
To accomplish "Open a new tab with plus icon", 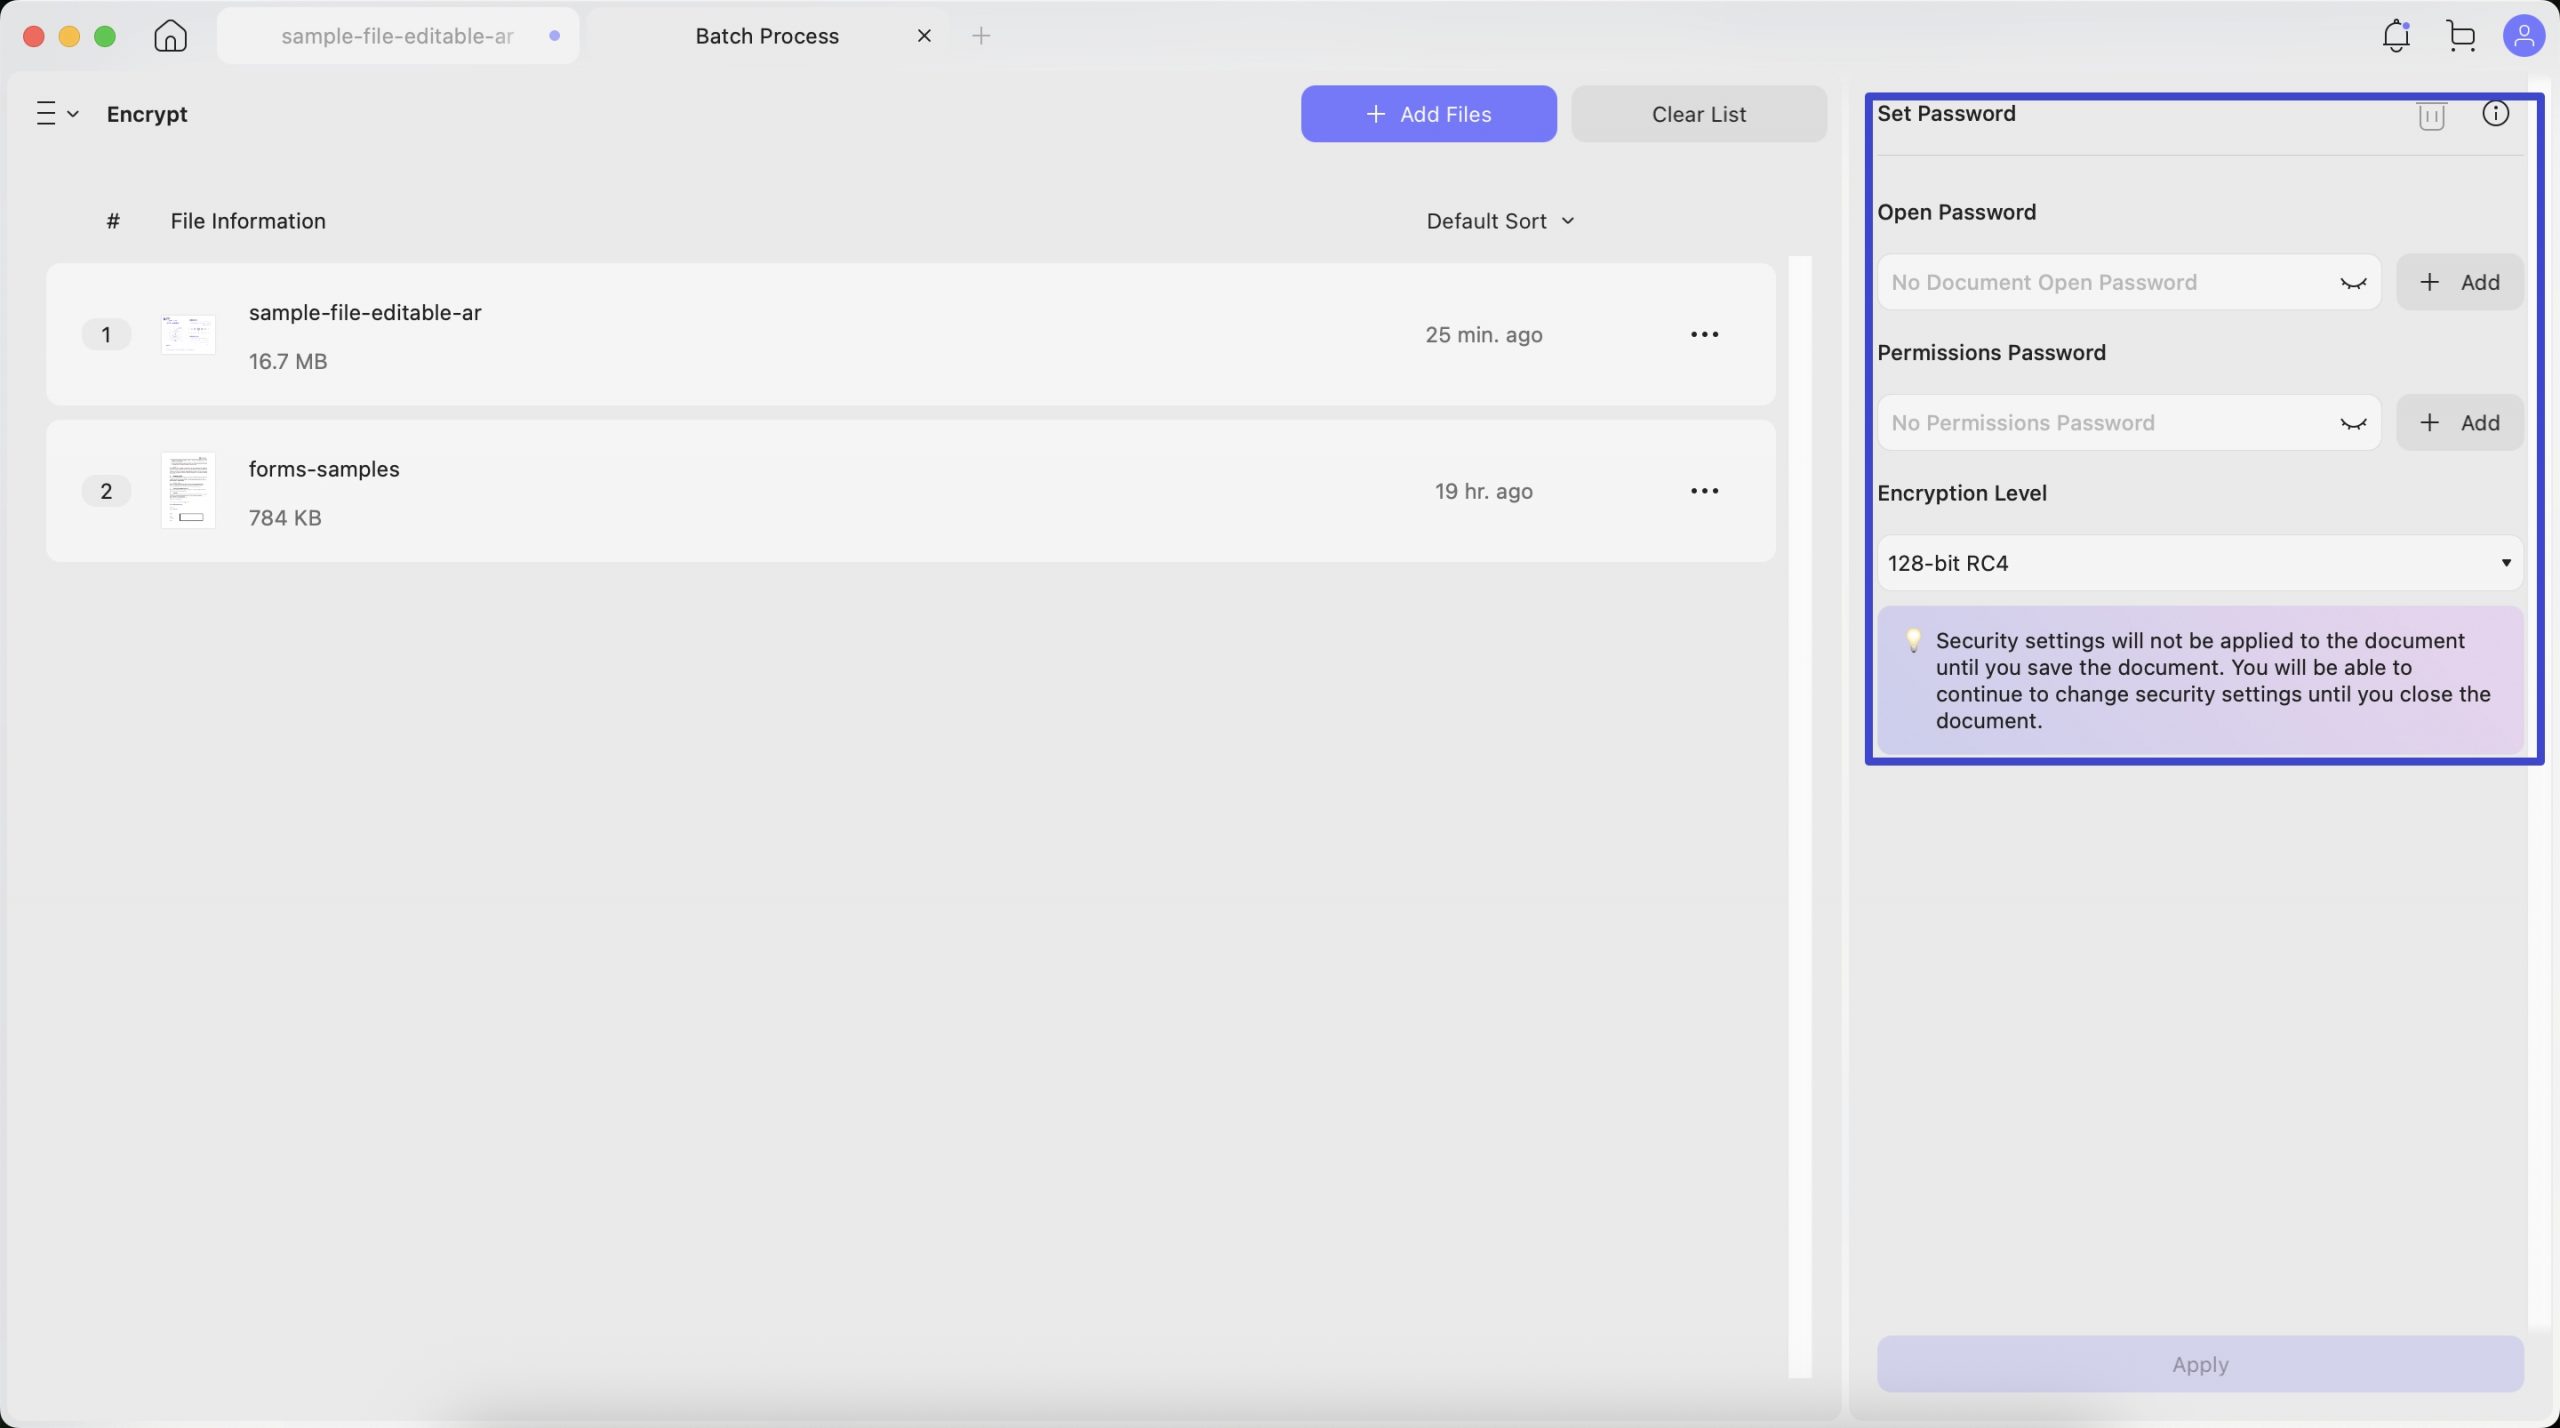I will pos(981,36).
